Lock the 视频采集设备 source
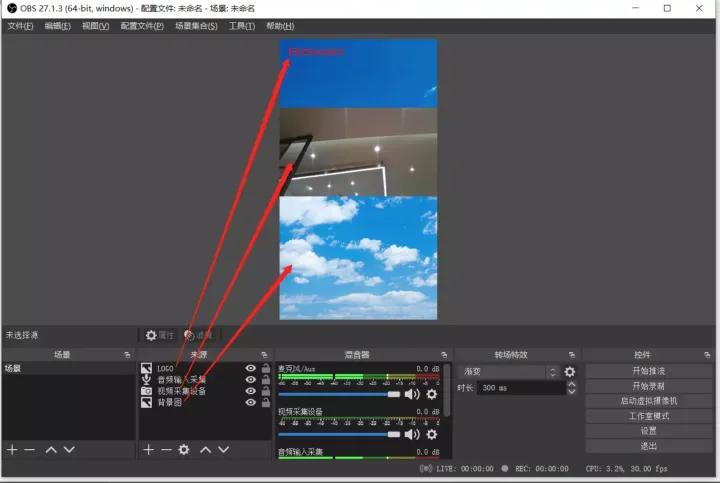Screen dimensions: 720x483 click(x=265, y=391)
